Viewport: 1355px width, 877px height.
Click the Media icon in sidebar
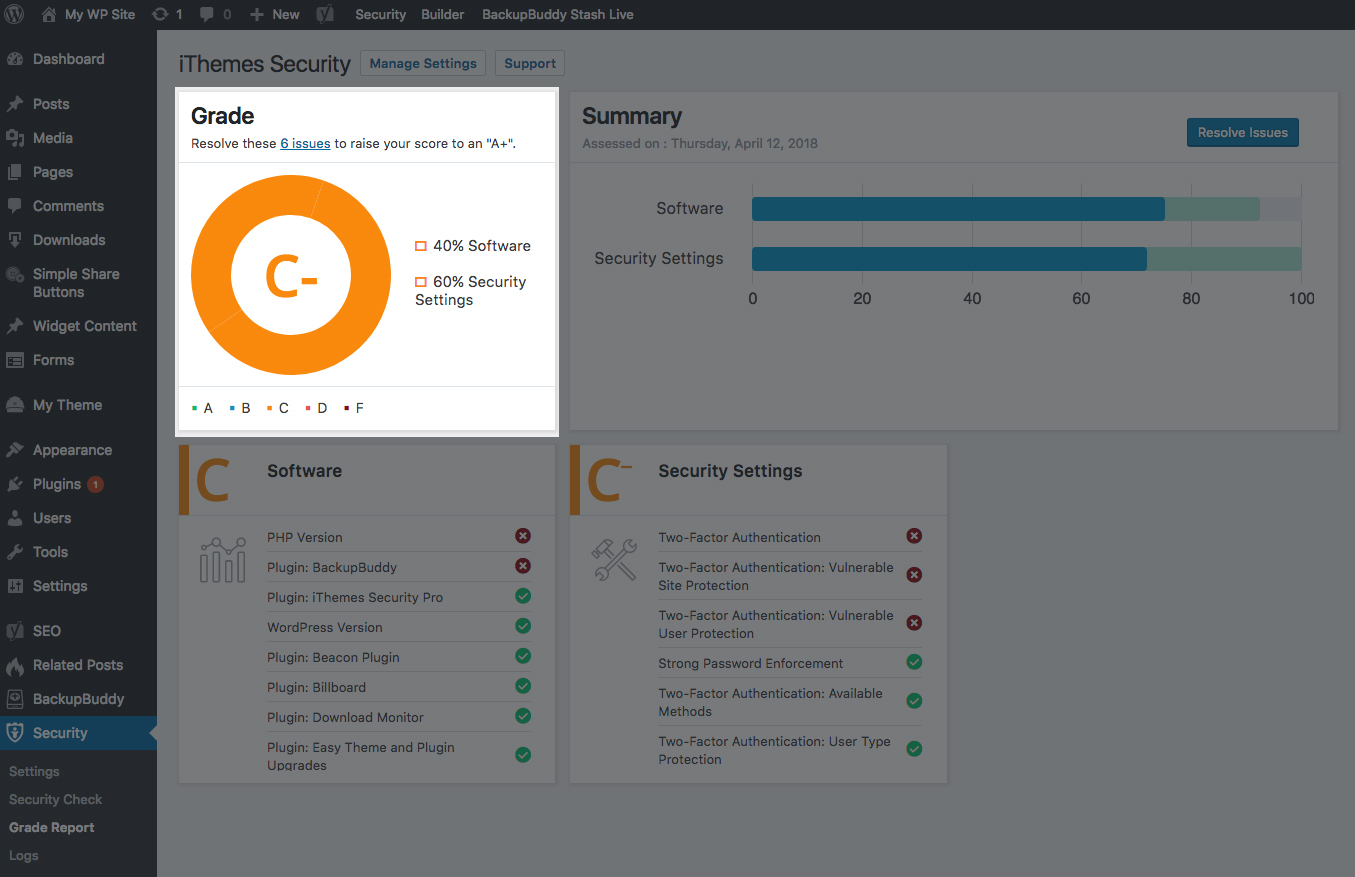pos(15,138)
